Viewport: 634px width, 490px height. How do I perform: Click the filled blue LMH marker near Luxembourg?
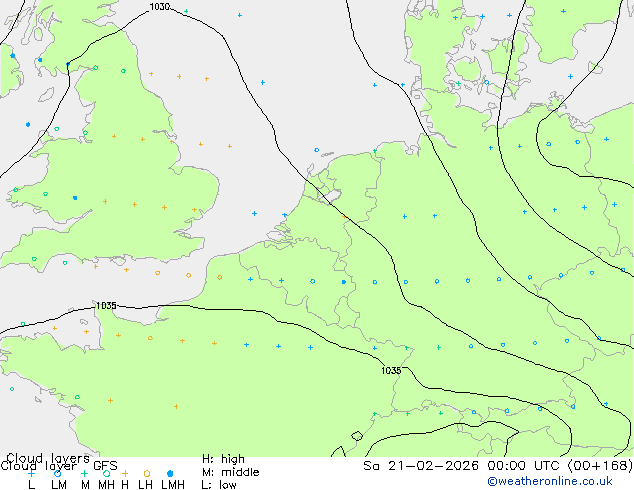tap(344, 282)
